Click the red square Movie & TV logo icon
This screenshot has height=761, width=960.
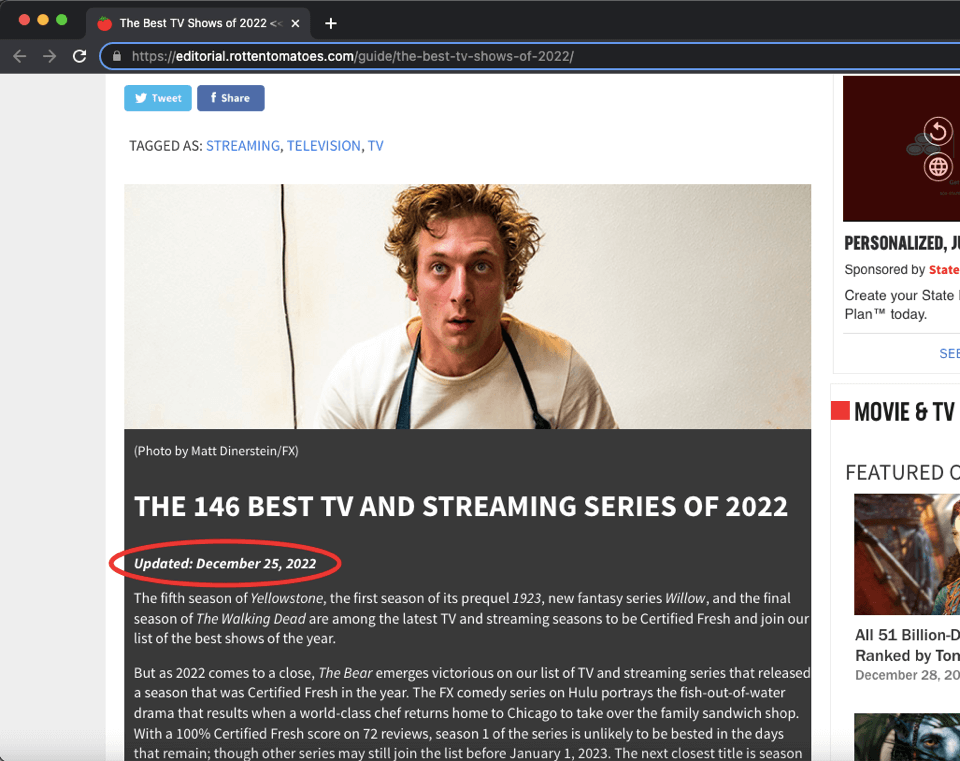click(840, 411)
